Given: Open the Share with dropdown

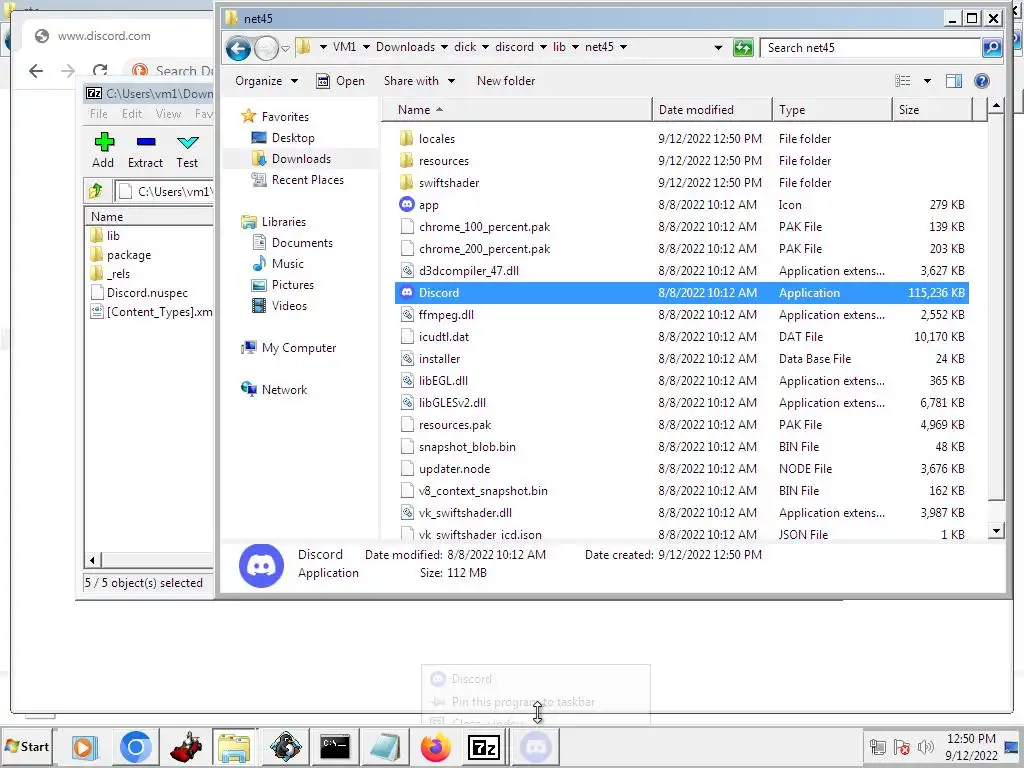Looking at the screenshot, I should (x=419, y=81).
